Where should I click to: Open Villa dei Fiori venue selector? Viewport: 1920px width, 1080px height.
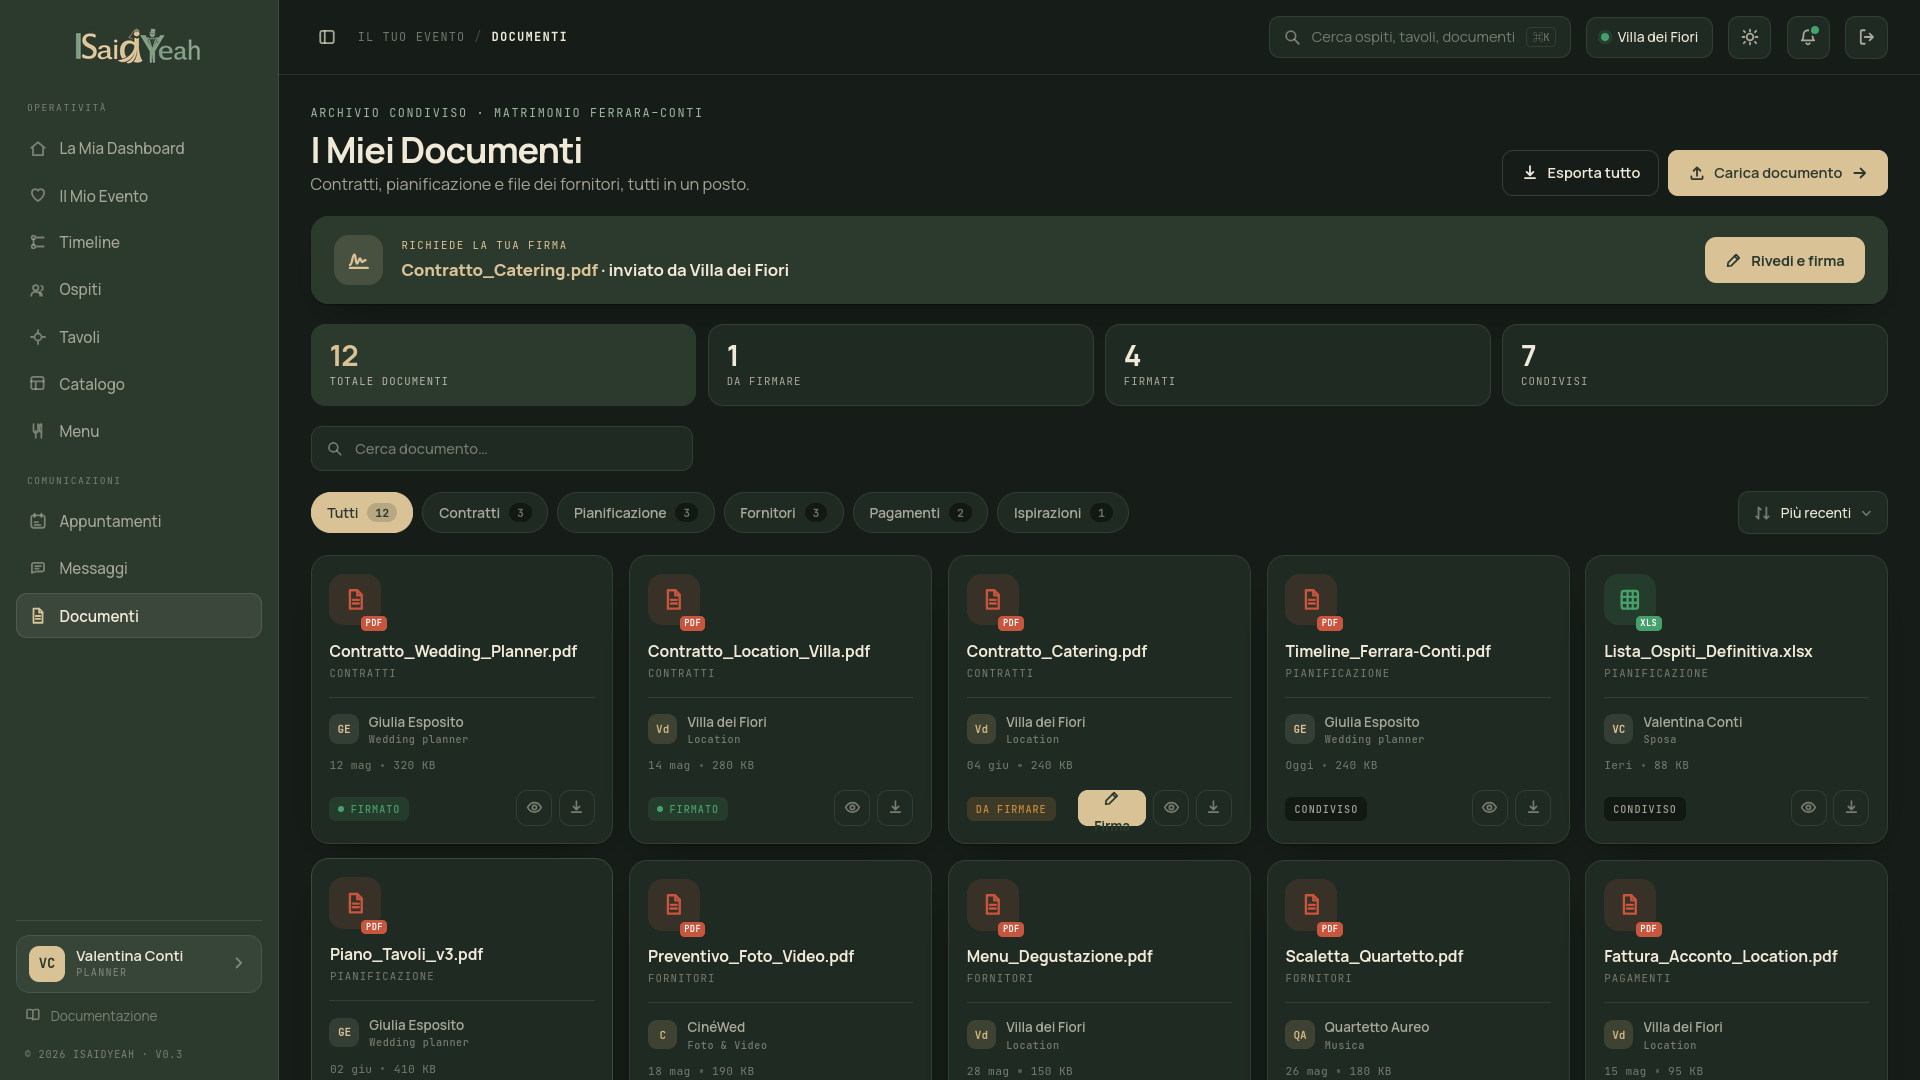pos(1649,37)
